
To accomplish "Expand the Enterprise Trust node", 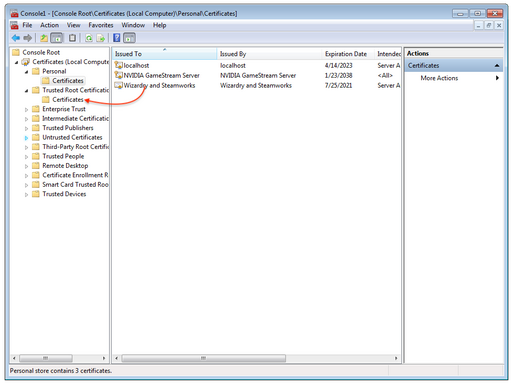I will click(26, 109).
